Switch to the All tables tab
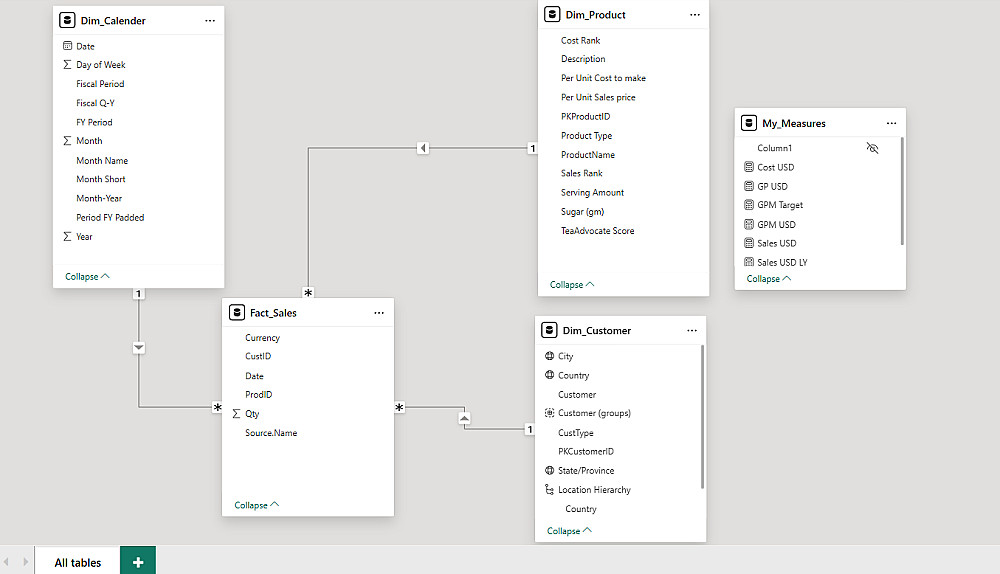 click(78, 562)
